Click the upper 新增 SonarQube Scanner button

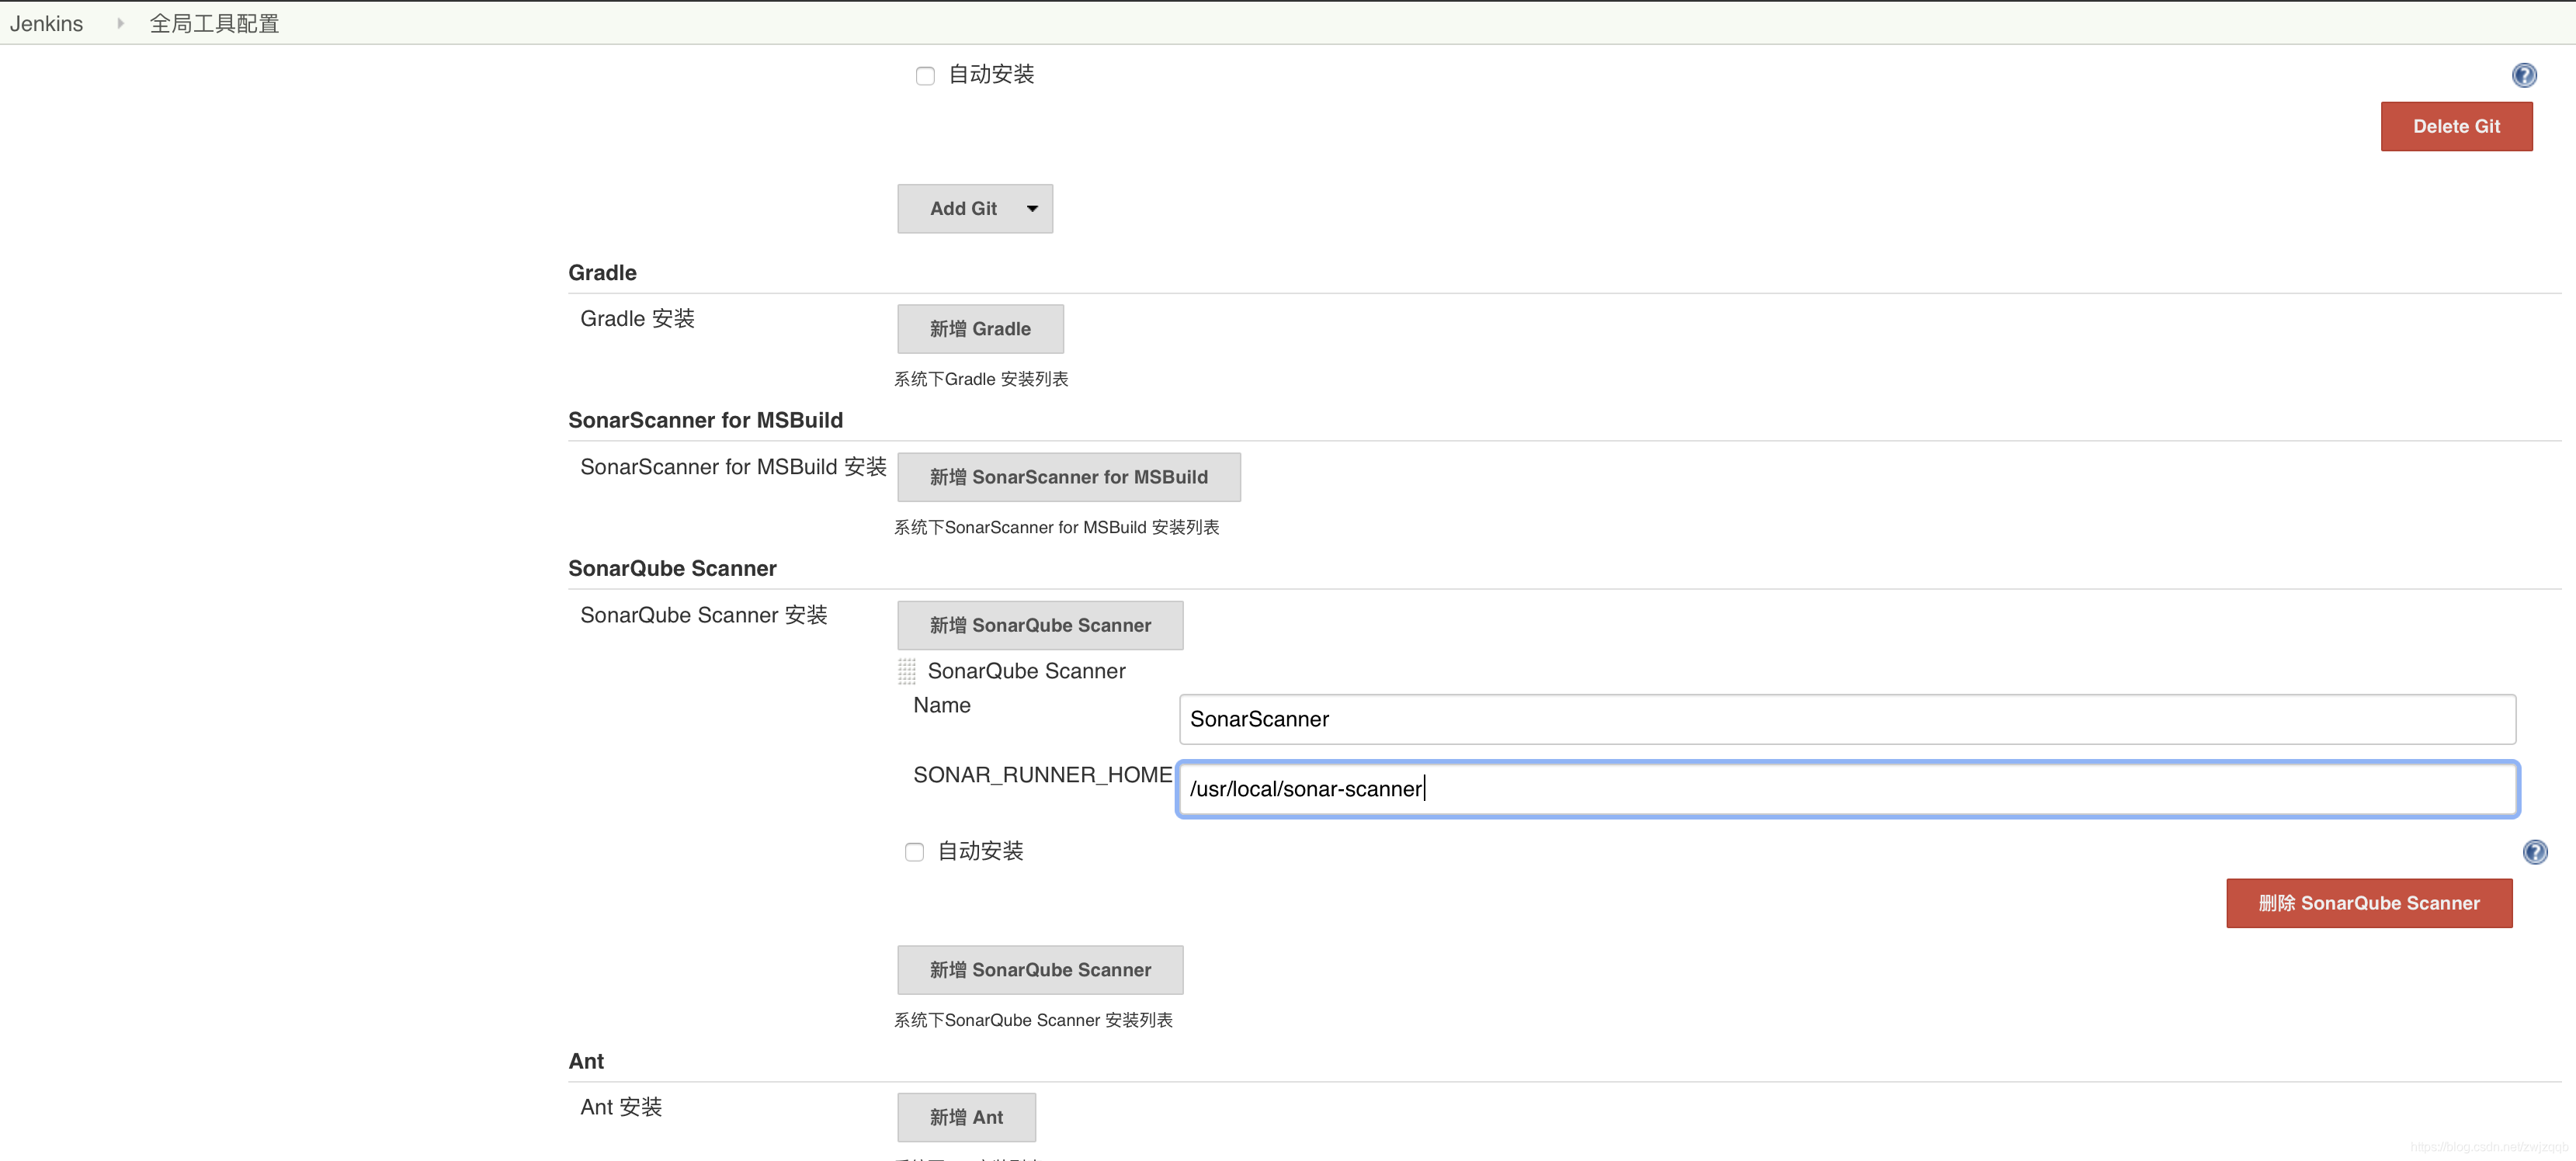(1039, 625)
